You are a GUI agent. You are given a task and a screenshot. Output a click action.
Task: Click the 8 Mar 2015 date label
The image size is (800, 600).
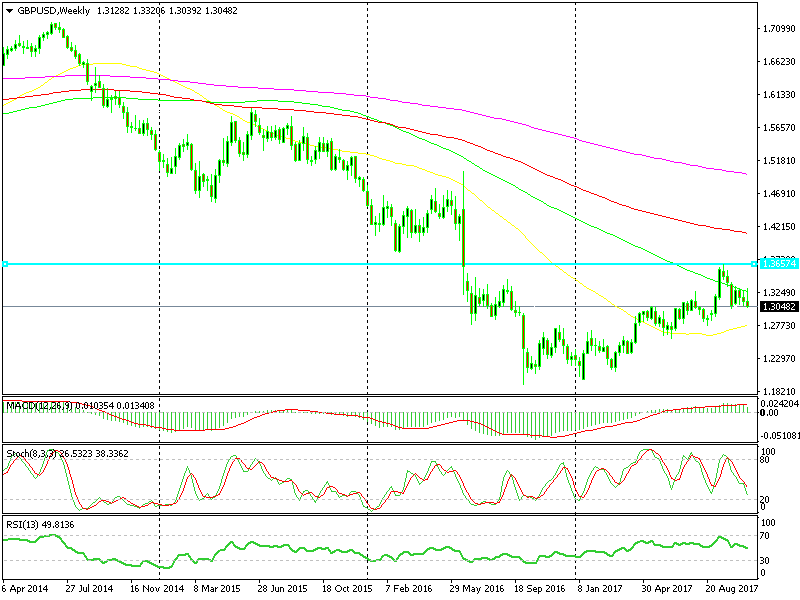click(217, 589)
